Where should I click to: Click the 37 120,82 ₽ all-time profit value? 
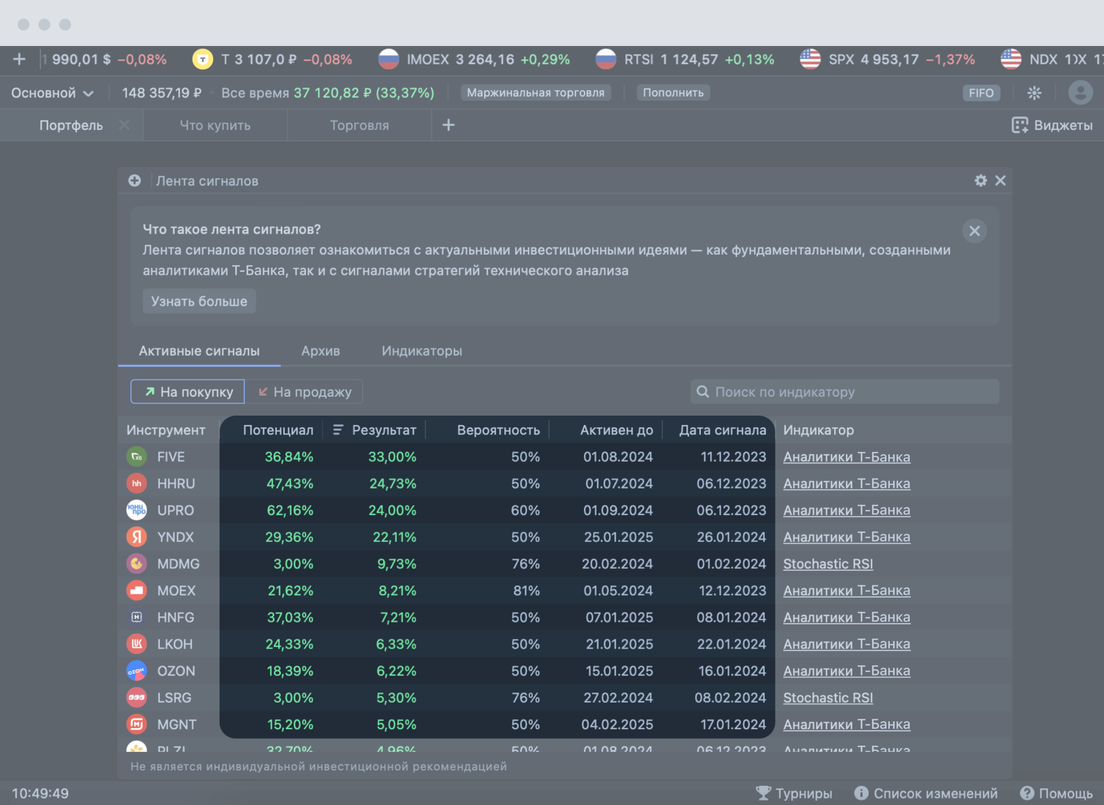tap(334, 93)
